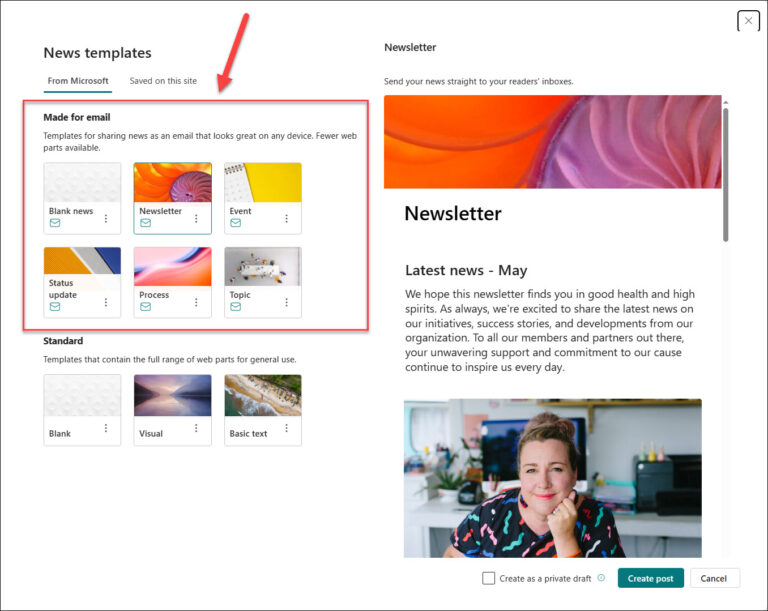
Task: Open more options for Status update template
Action: [106, 302]
